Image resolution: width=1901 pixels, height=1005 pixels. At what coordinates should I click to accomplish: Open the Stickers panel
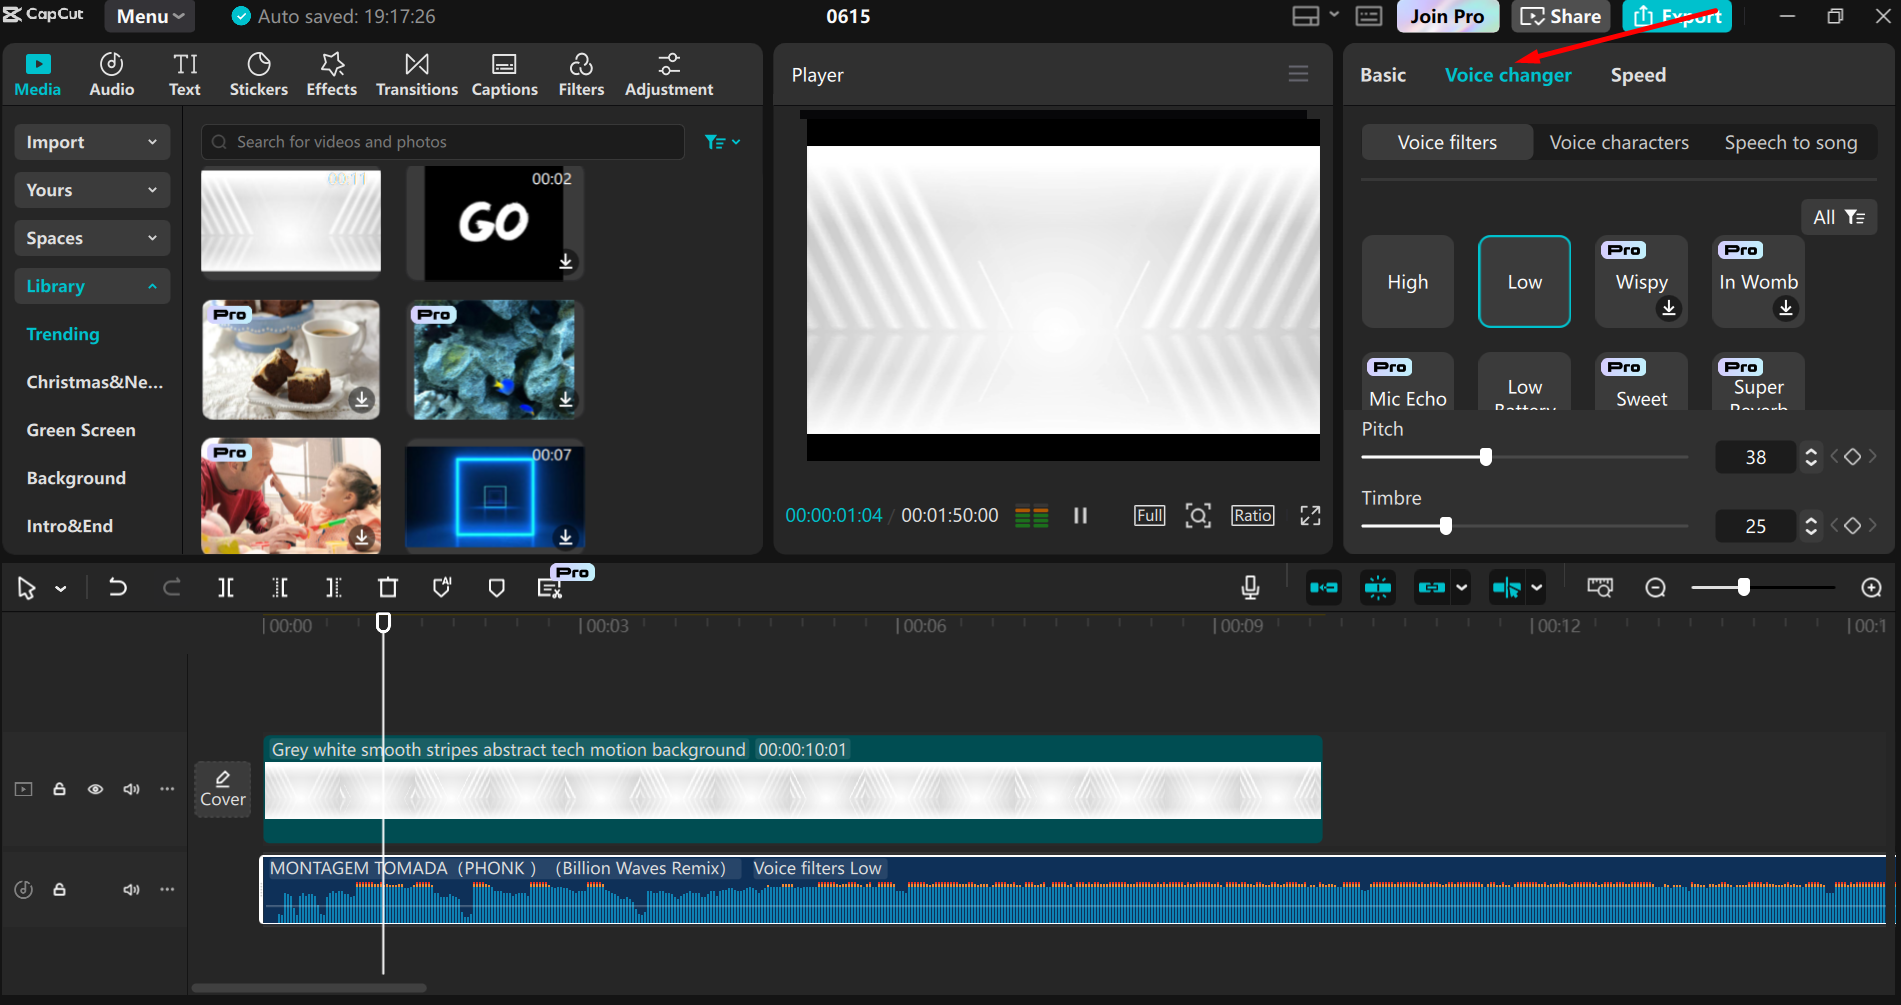pyautogui.click(x=258, y=75)
